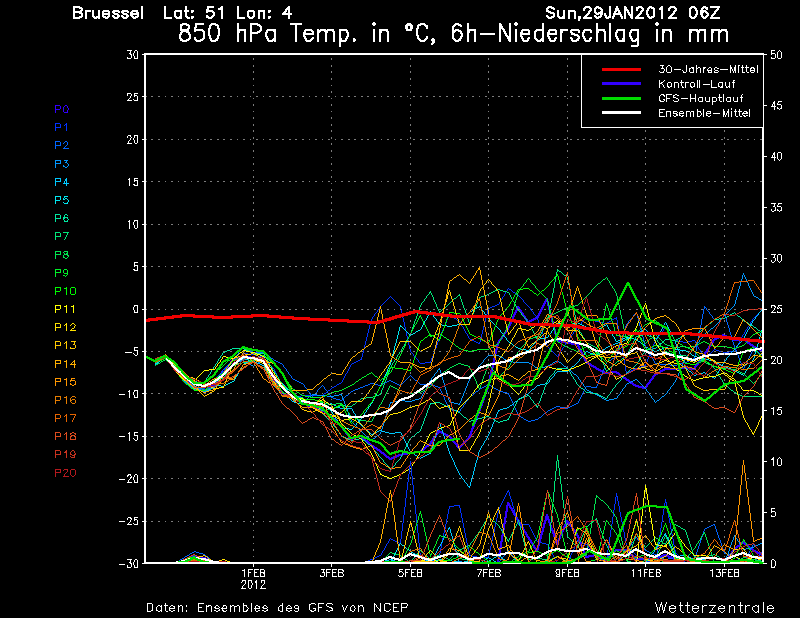Click the 9FEB date axis marker
The image size is (800, 618).
(567, 573)
